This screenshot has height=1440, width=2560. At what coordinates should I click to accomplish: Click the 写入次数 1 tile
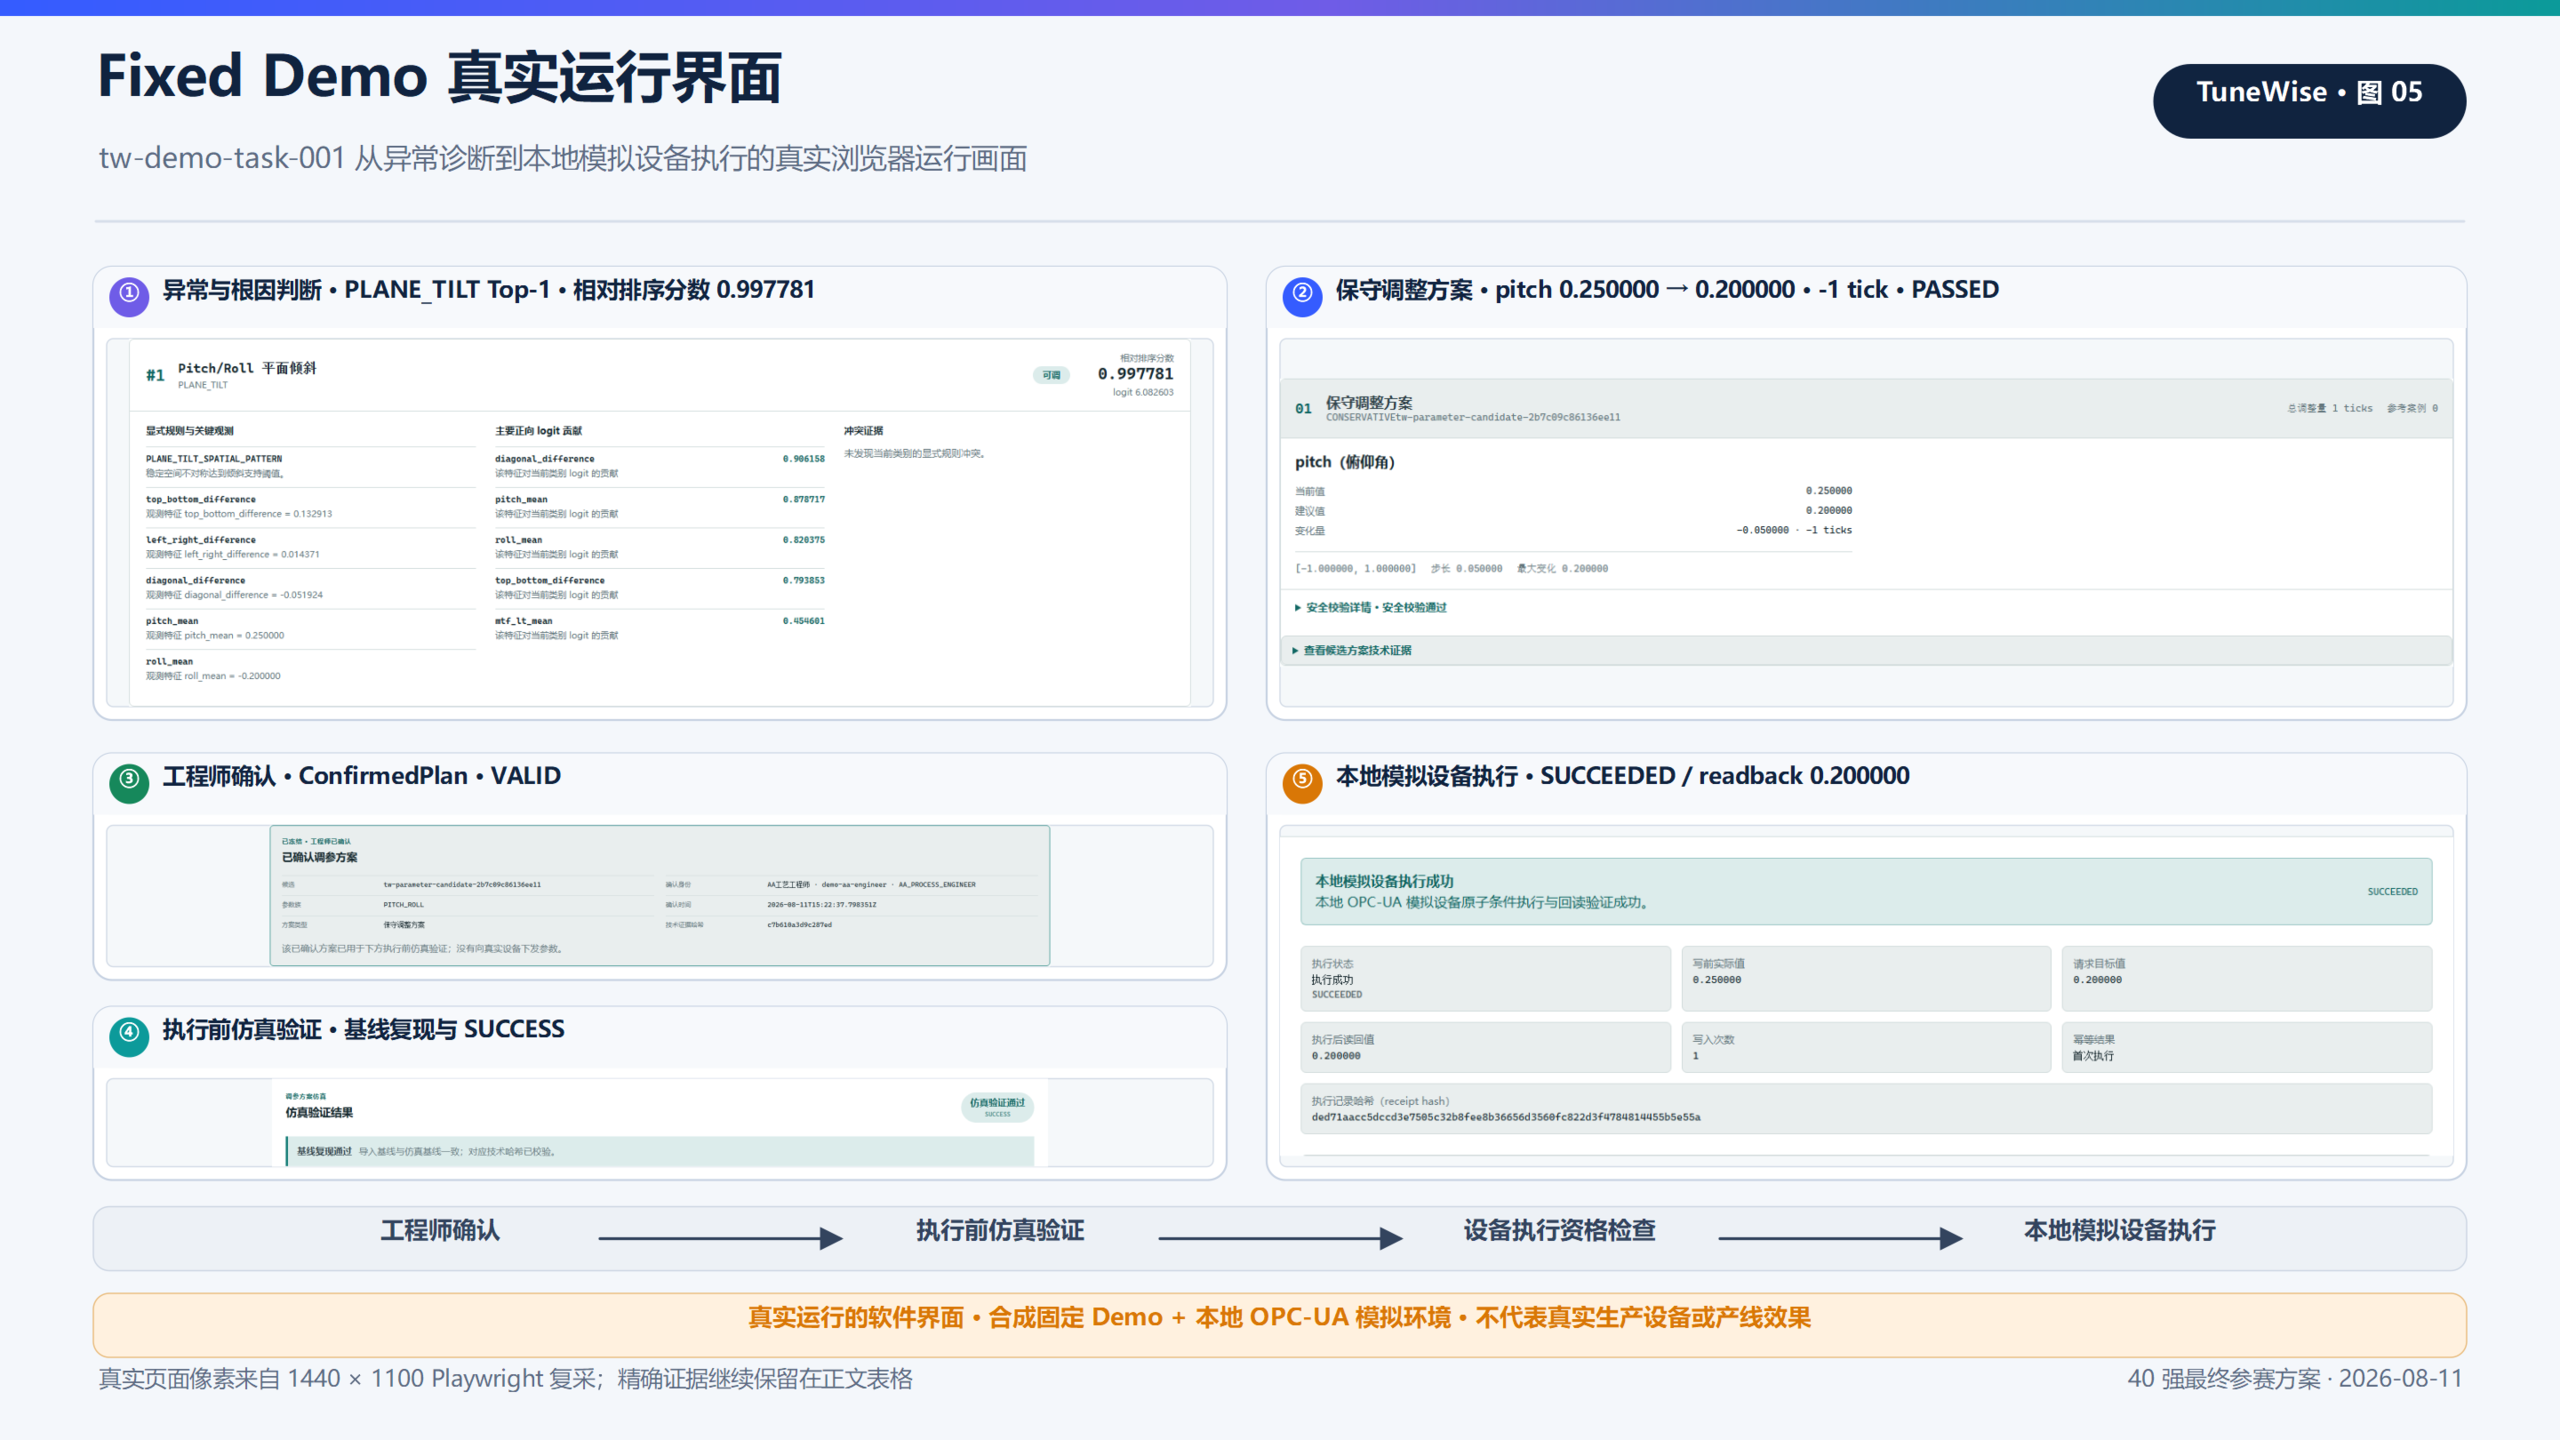point(1866,1048)
